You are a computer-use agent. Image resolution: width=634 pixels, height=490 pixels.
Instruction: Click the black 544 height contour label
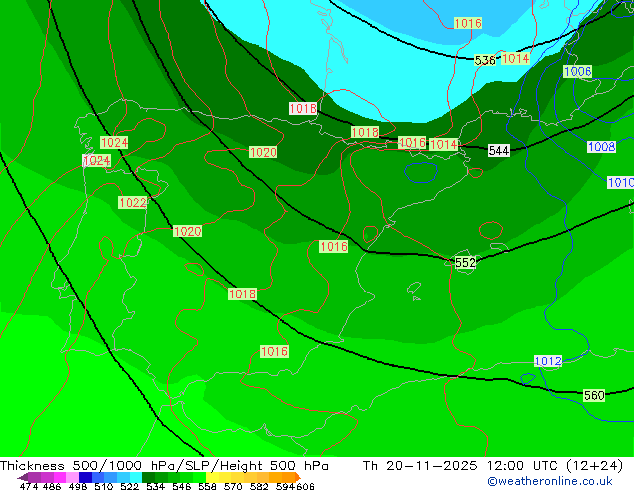pos(499,151)
